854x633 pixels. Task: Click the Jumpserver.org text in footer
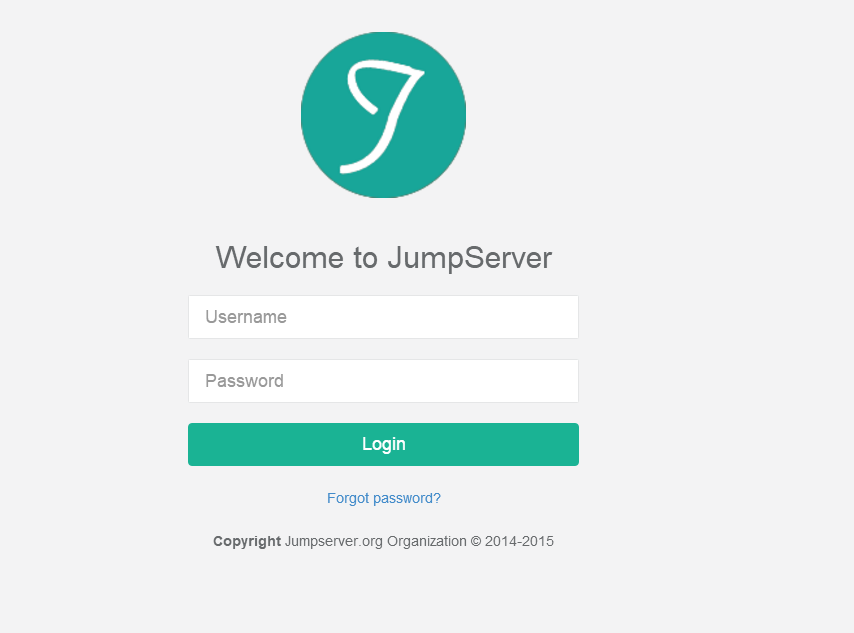[x=334, y=541]
